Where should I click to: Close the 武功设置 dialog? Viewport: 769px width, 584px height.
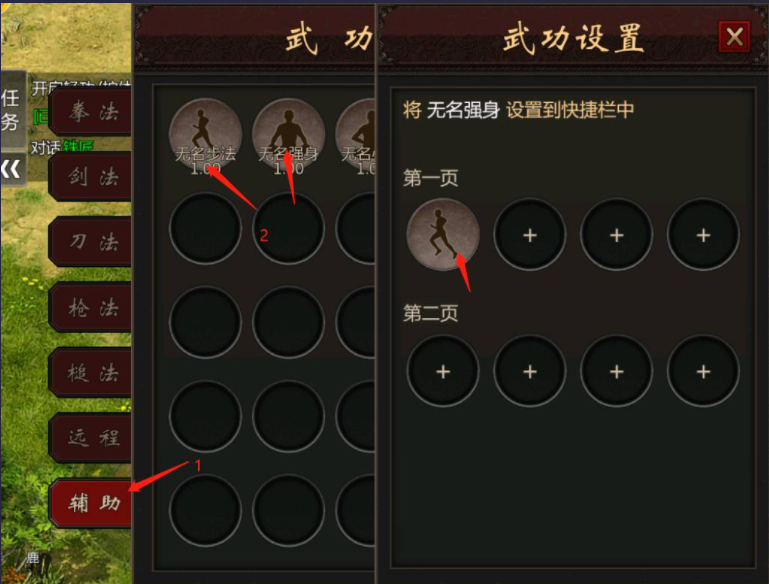[734, 37]
